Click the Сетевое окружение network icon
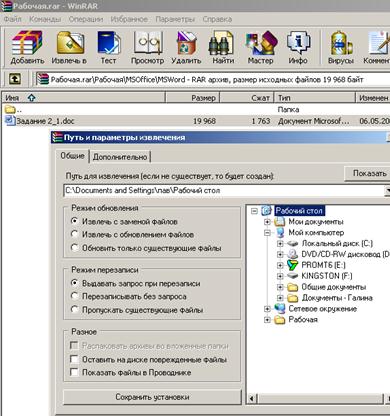This screenshot has height=416, width=390. pyautogui.click(x=280, y=309)
